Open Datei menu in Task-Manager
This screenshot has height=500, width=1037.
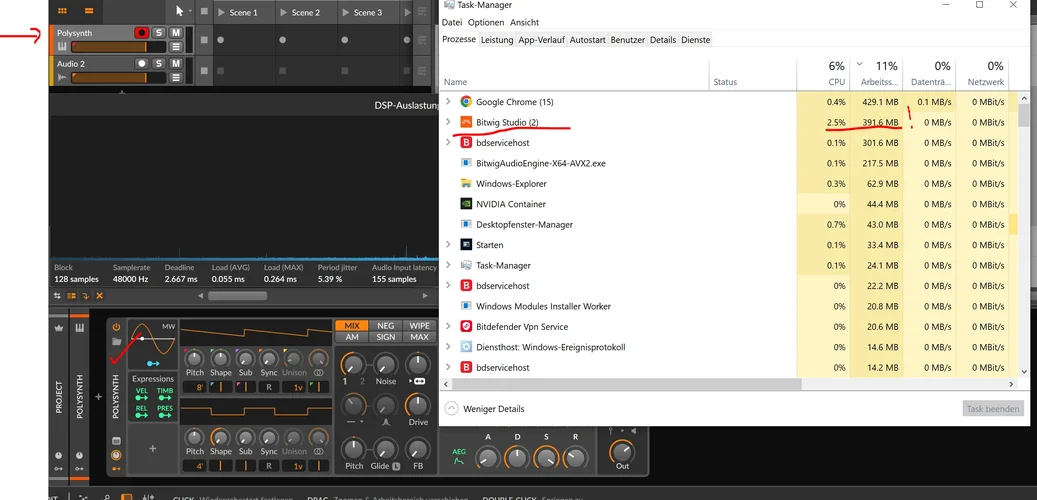[452, 22]
